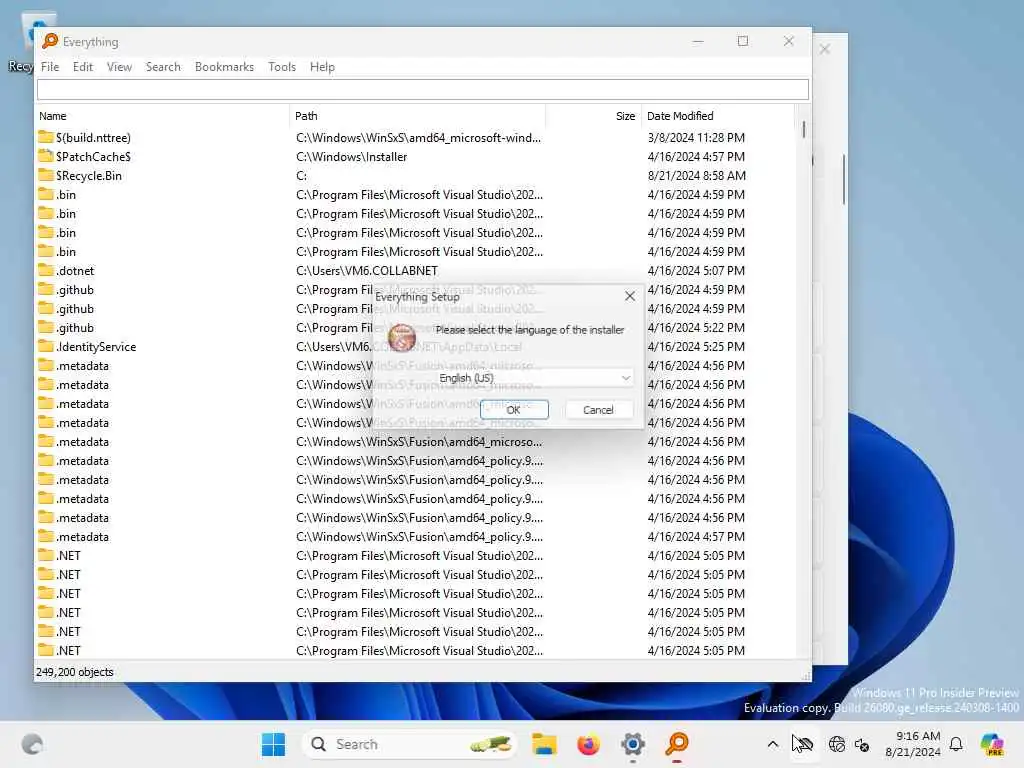
Task: Open File Explorer from the taskbar
Action: (x=543, y=744)
